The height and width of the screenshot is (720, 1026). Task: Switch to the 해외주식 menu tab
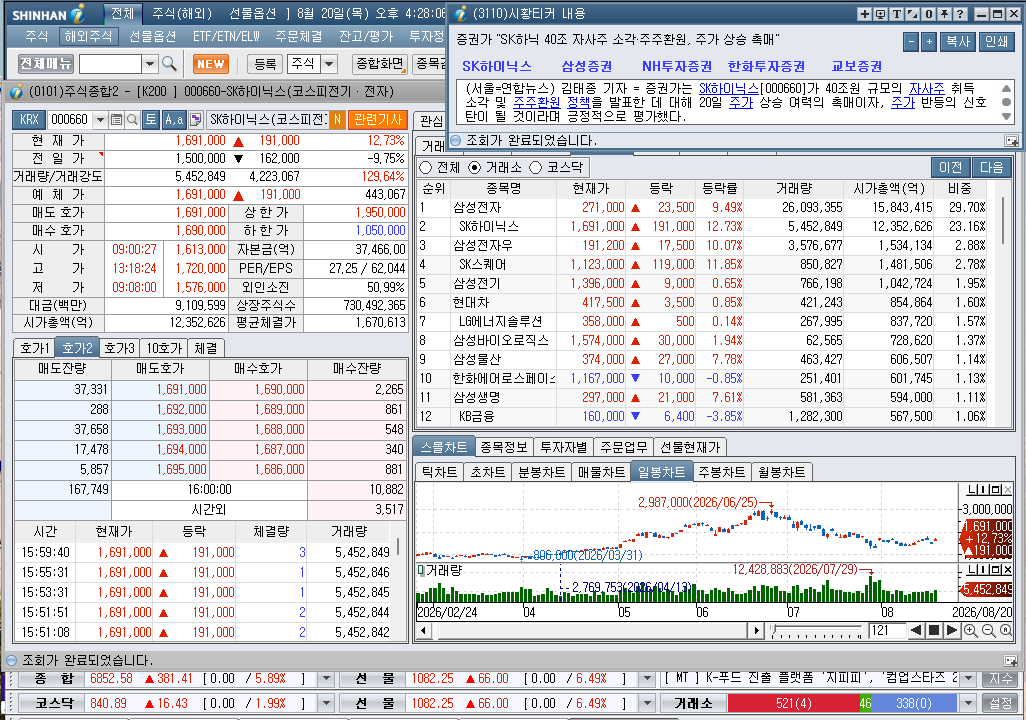click(x=88, y=37)
